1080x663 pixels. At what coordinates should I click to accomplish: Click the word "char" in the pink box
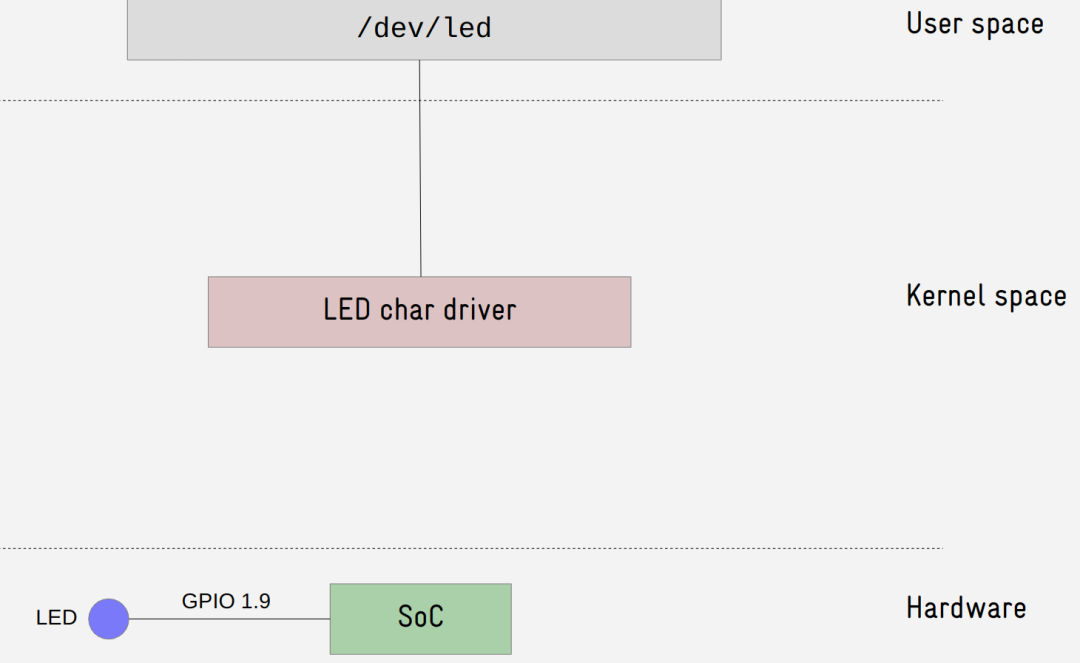pos(402,310)
